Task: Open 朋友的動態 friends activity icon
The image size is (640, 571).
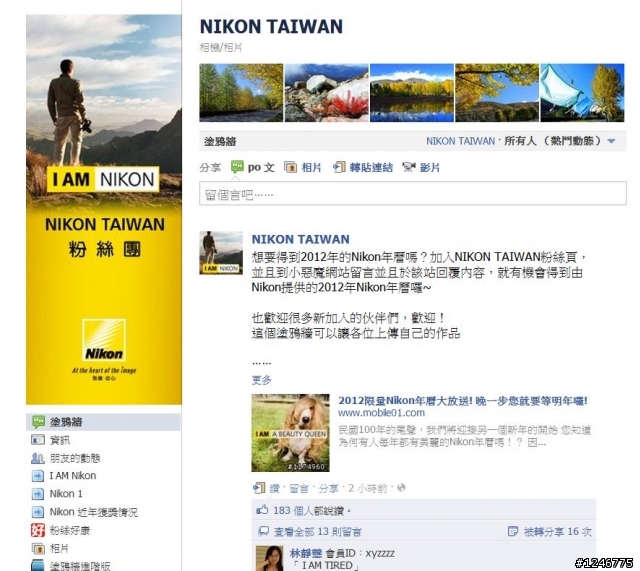Action: (x=38, y=458)
